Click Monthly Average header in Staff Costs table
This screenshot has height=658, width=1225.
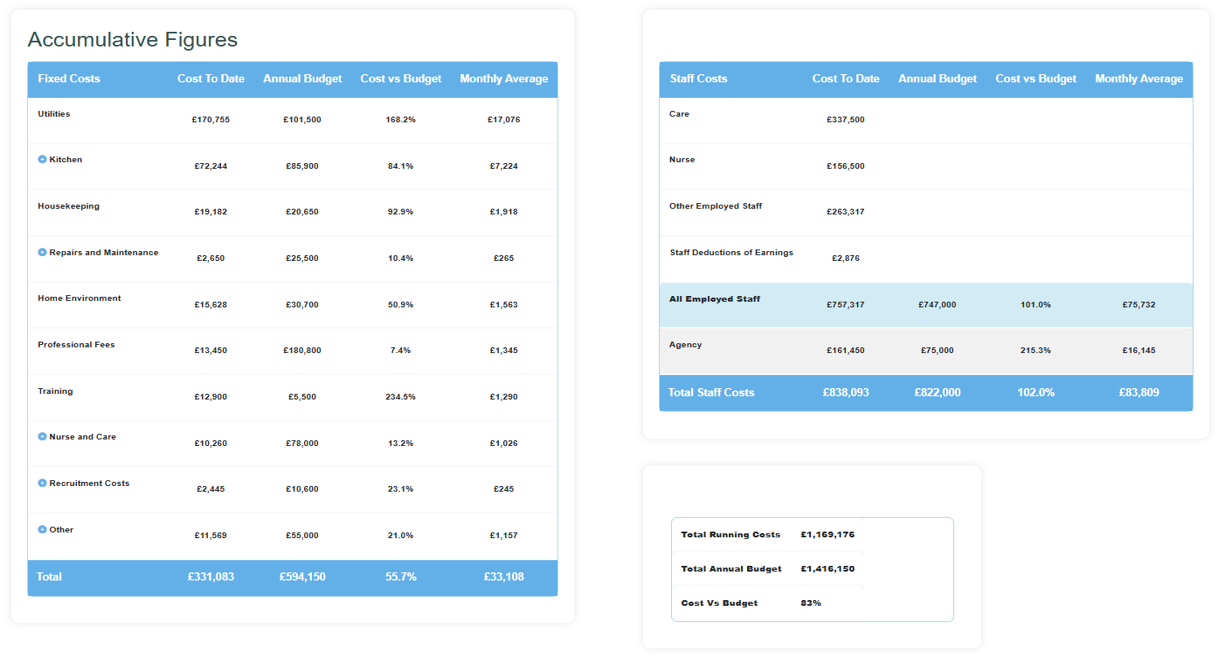click(x=1138, y=79)
